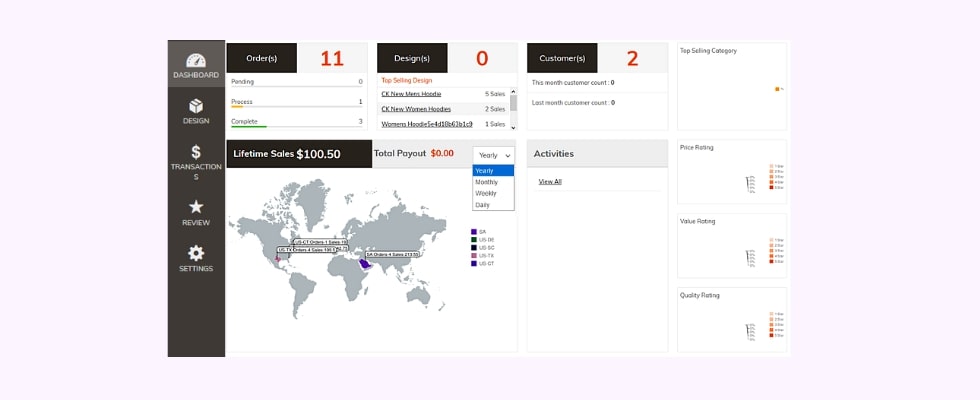Click the Design(s) header tile
This screenshot has width=980, height=400.
[x=412, y=58]
